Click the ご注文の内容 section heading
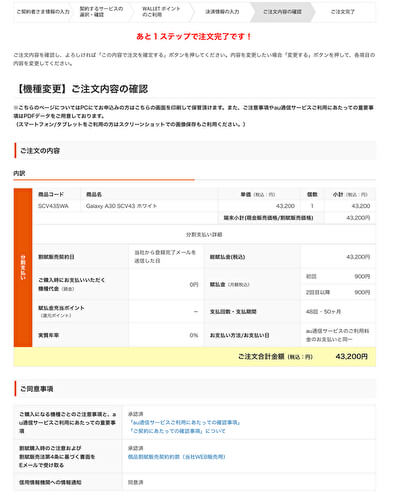The image size is (400, 500). pos(40,151)
